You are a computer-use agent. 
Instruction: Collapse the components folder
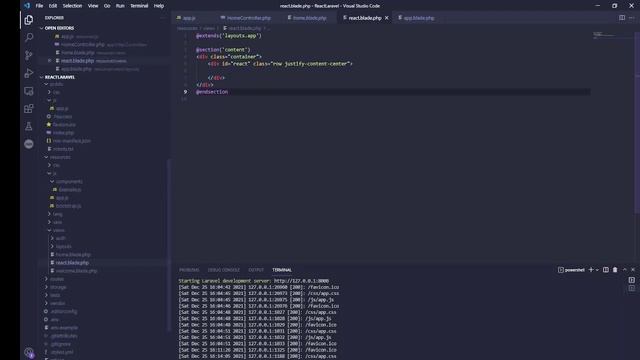[x=69, y=181]
